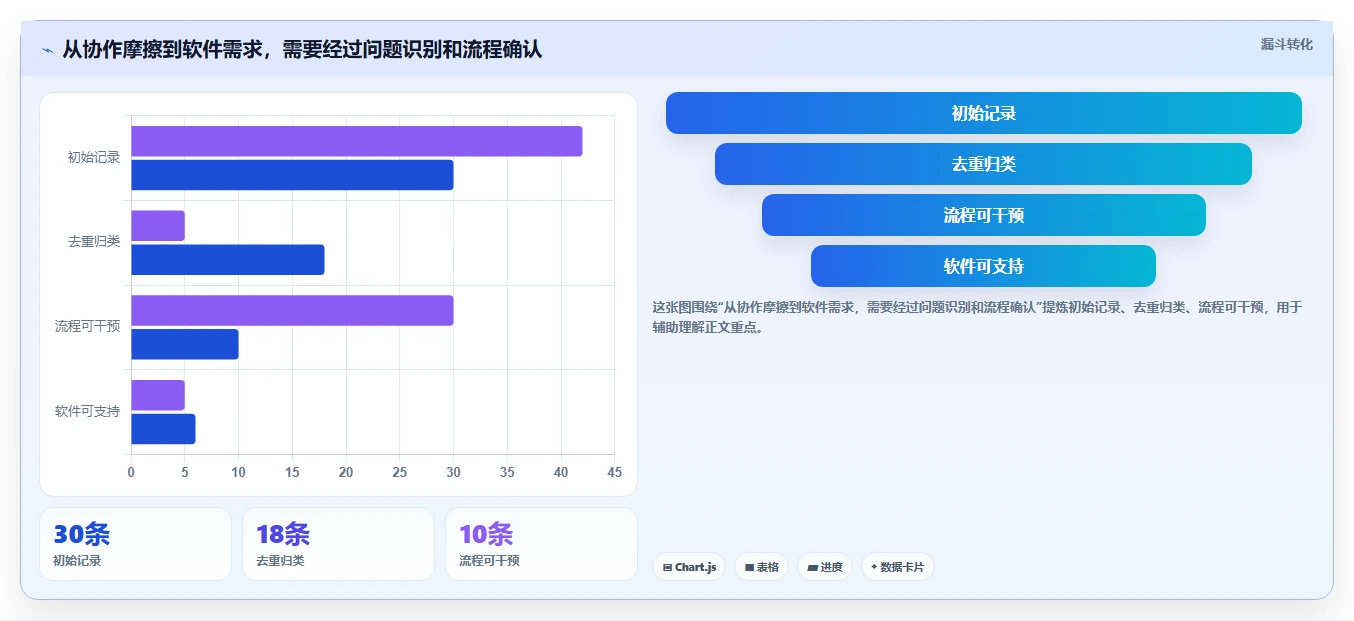Click the Chart.js chip
Screen dimensions: 1354x621
tap(689, 567)
